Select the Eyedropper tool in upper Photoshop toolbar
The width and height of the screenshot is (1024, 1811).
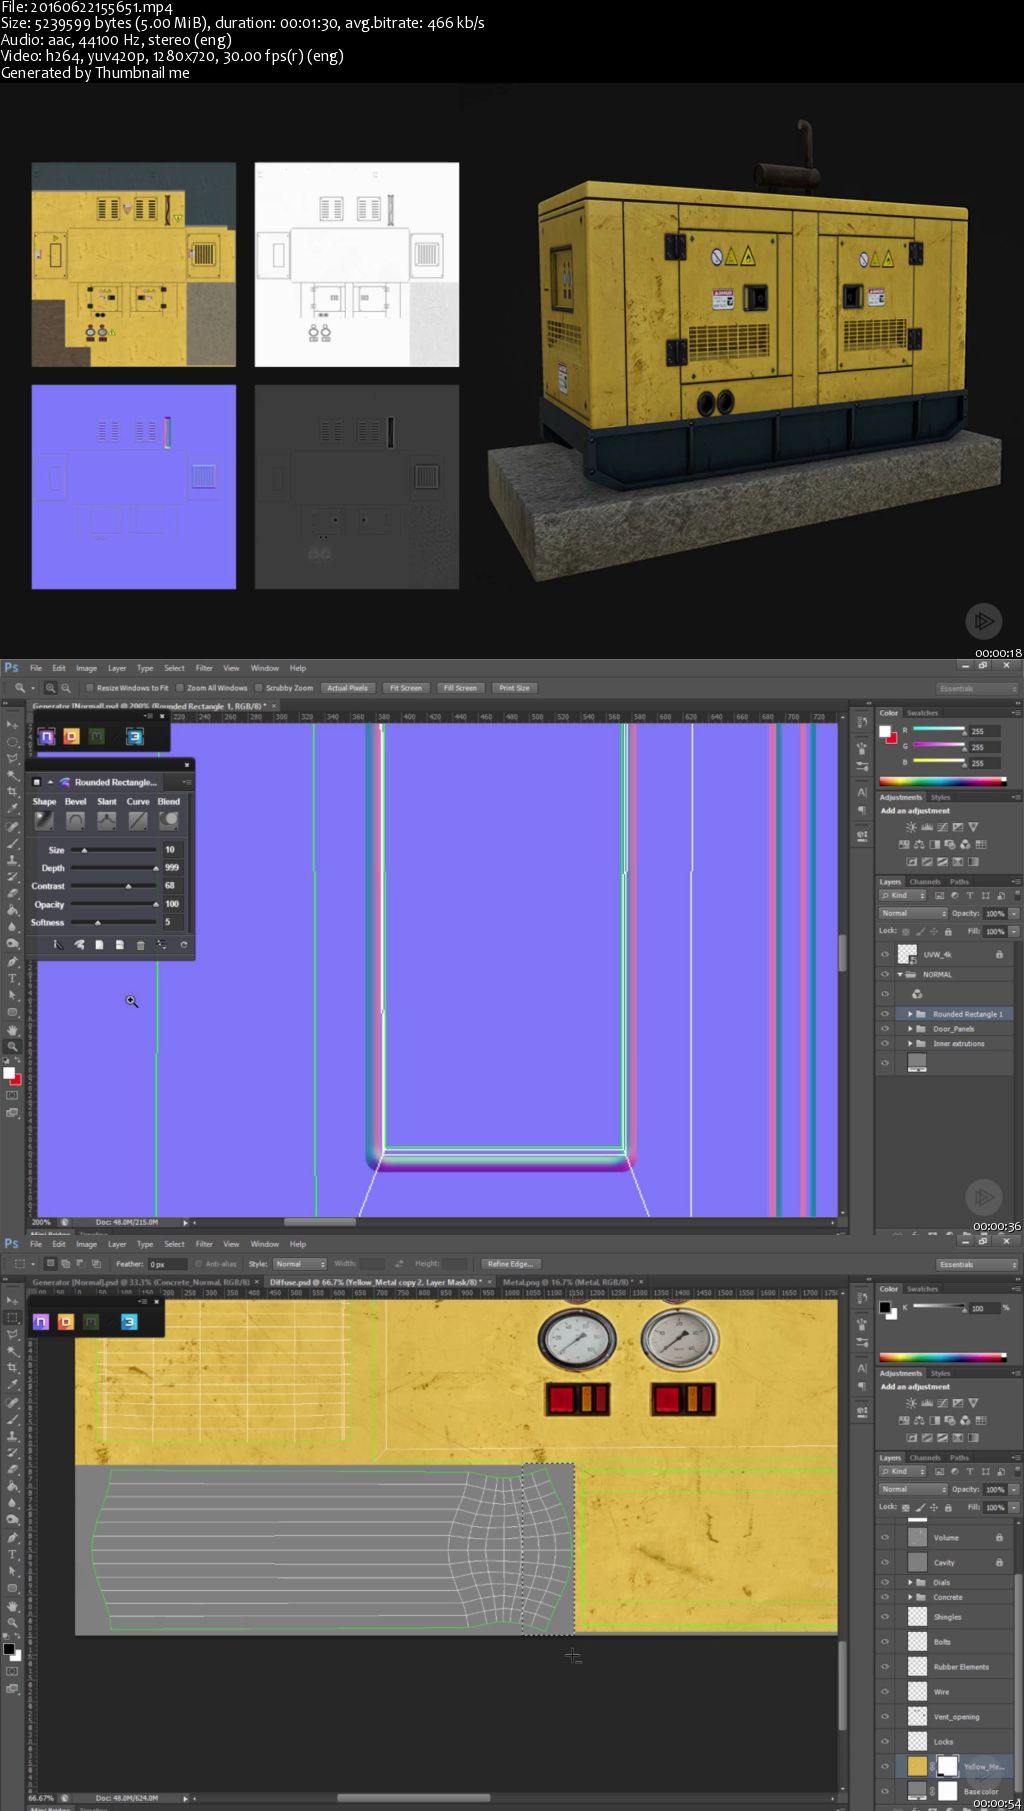[x=12, y=808]
